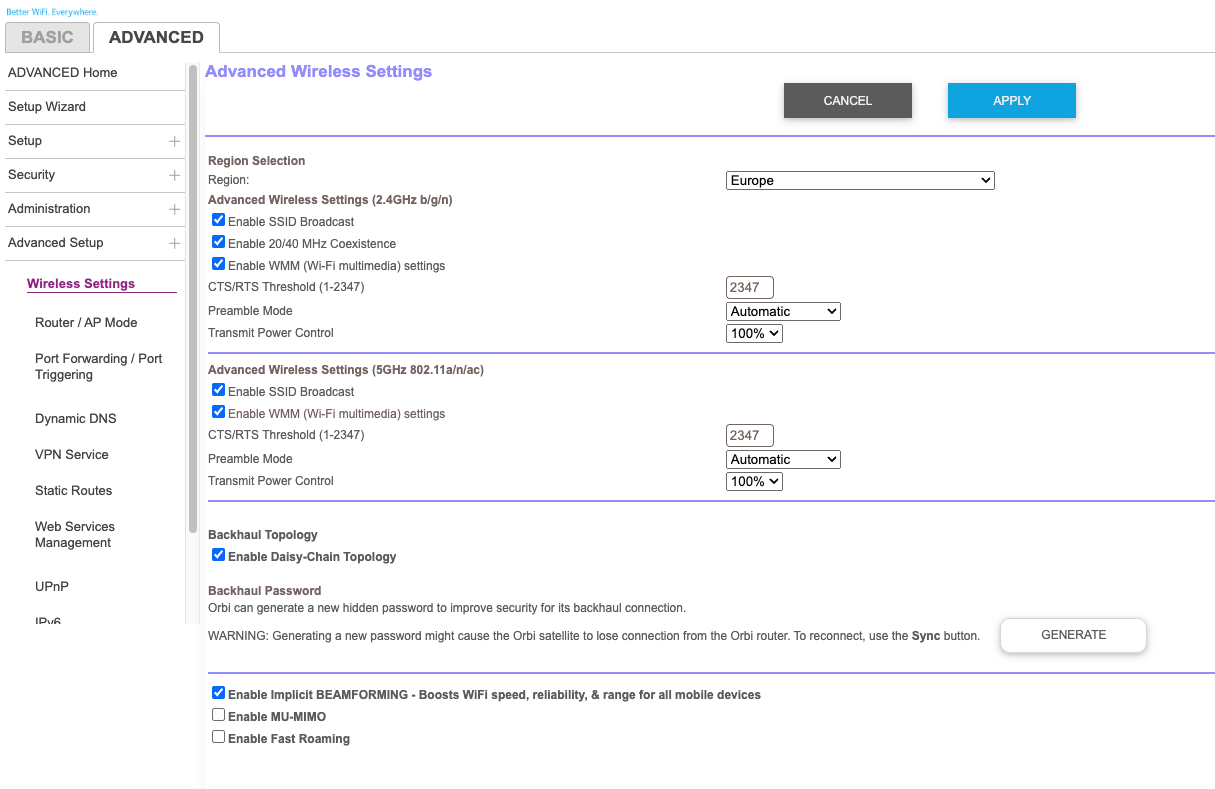
Task: Expand the Setup menu plus icon
Action: [175, 141]
